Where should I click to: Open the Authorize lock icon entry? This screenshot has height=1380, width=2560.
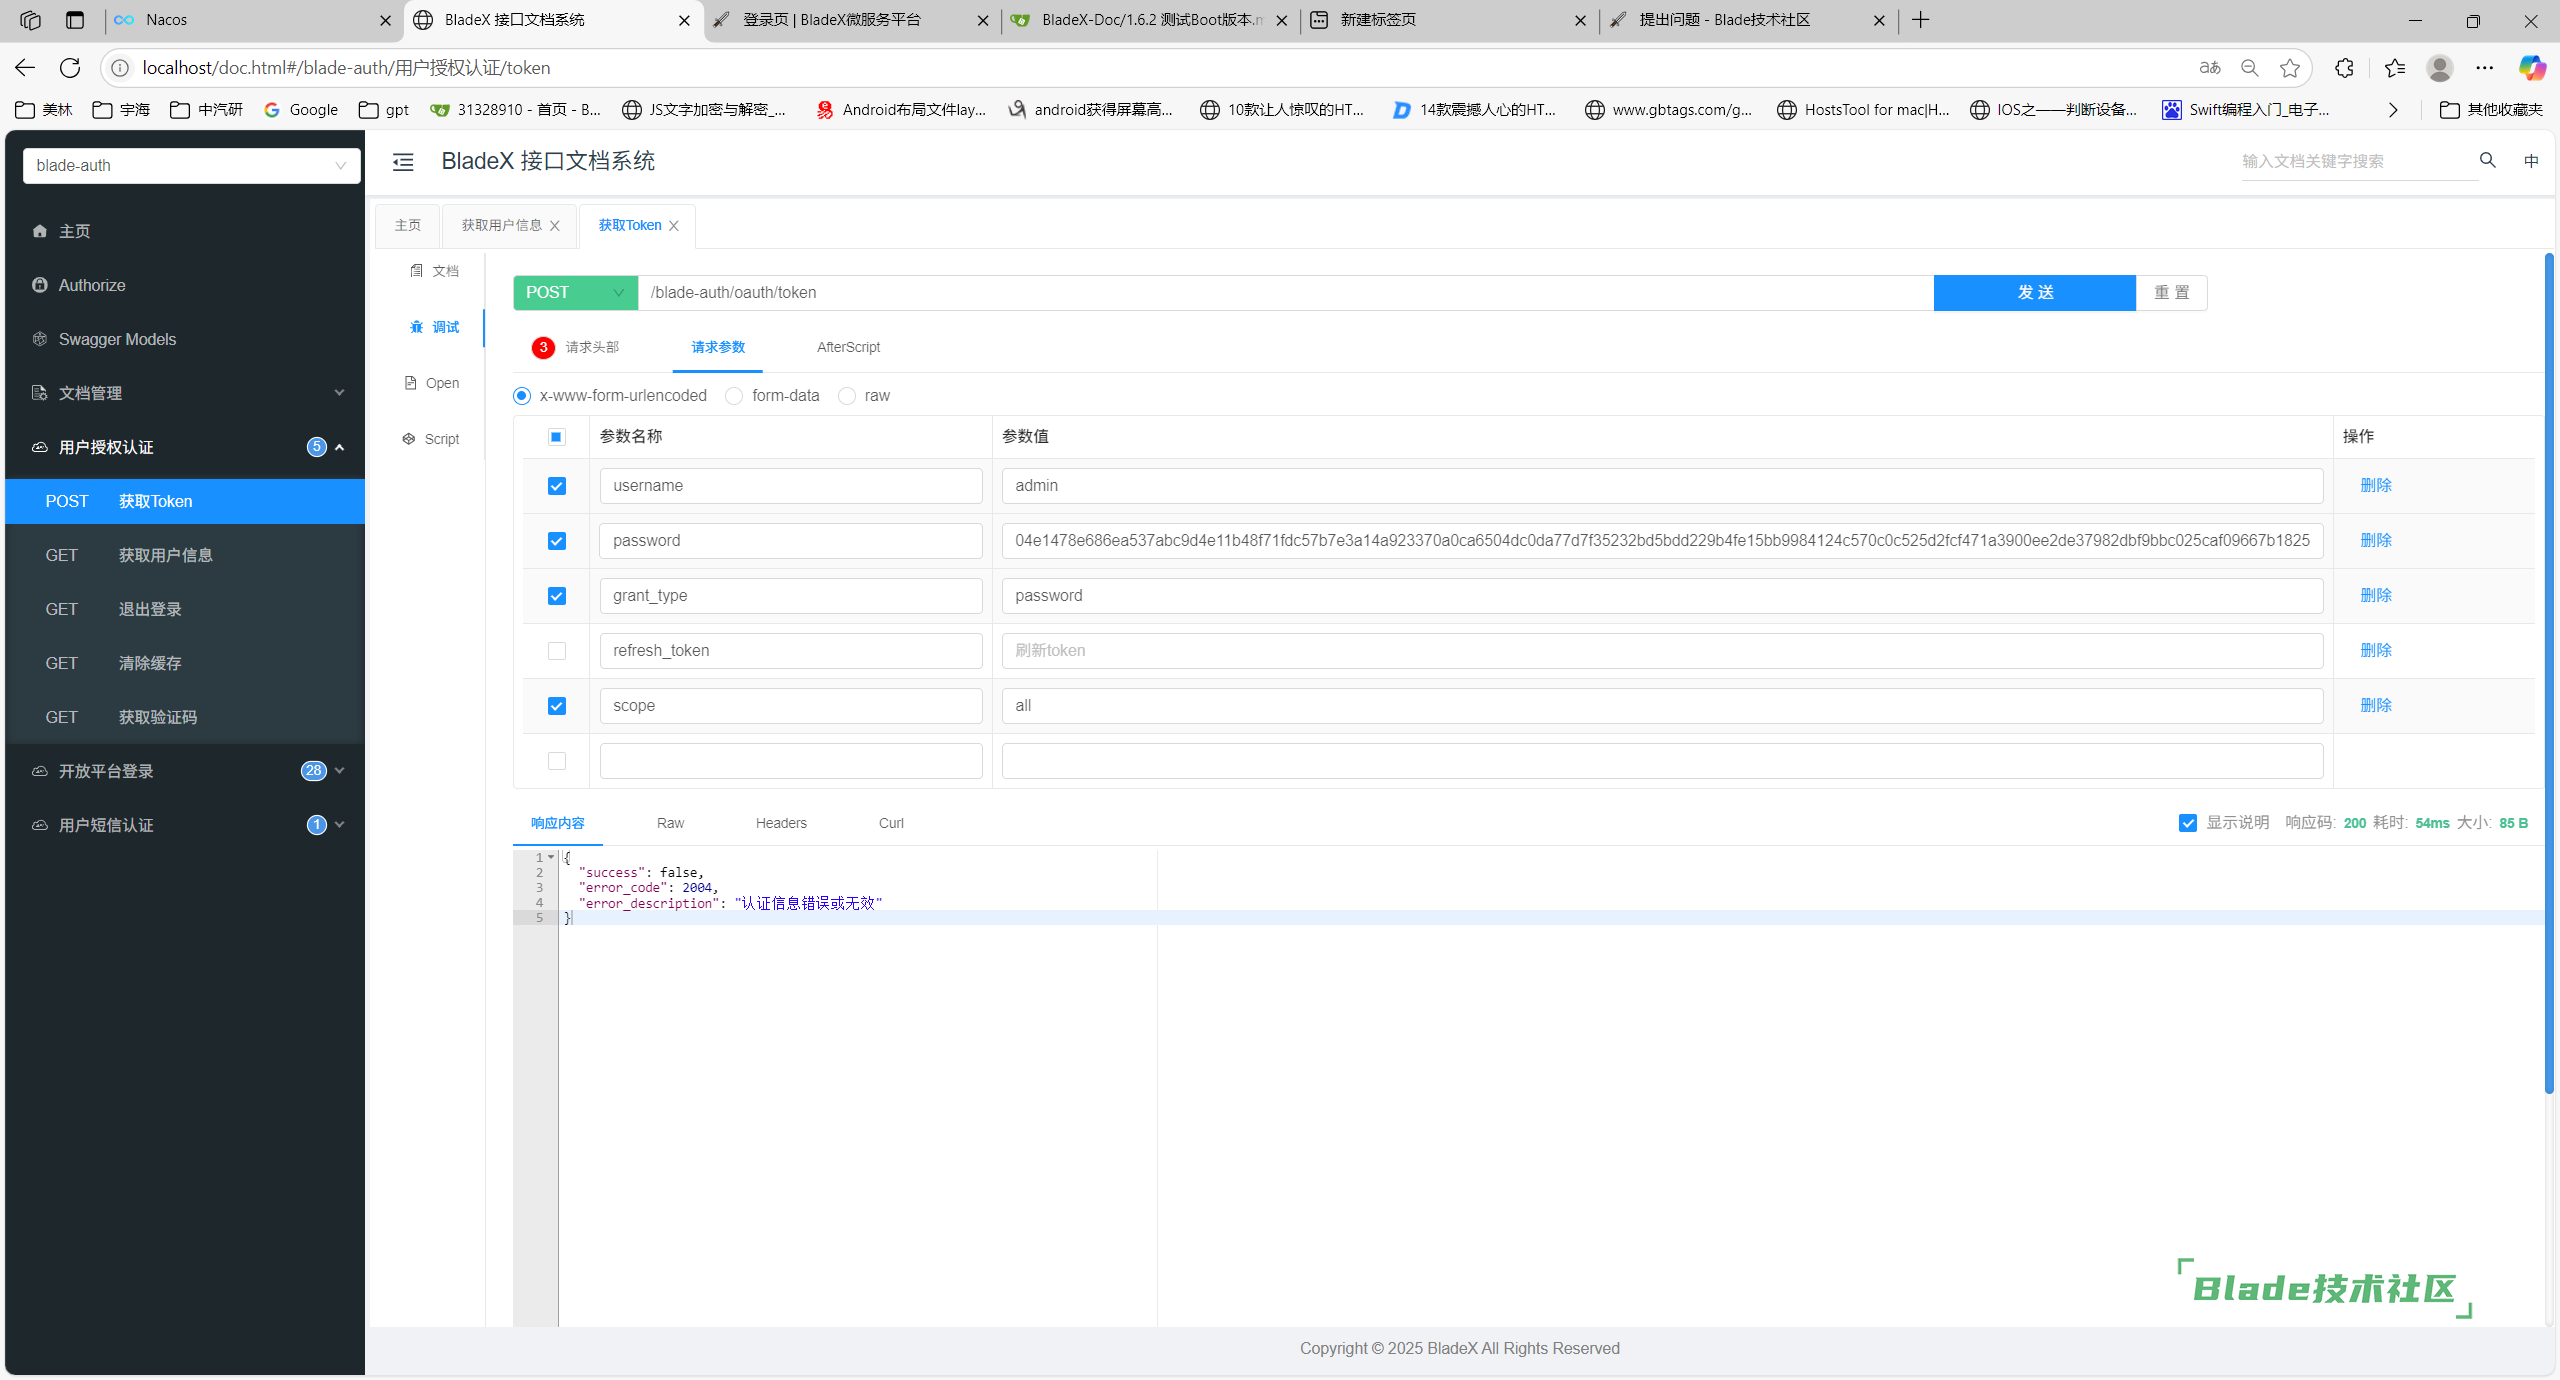tap(40, 285)
